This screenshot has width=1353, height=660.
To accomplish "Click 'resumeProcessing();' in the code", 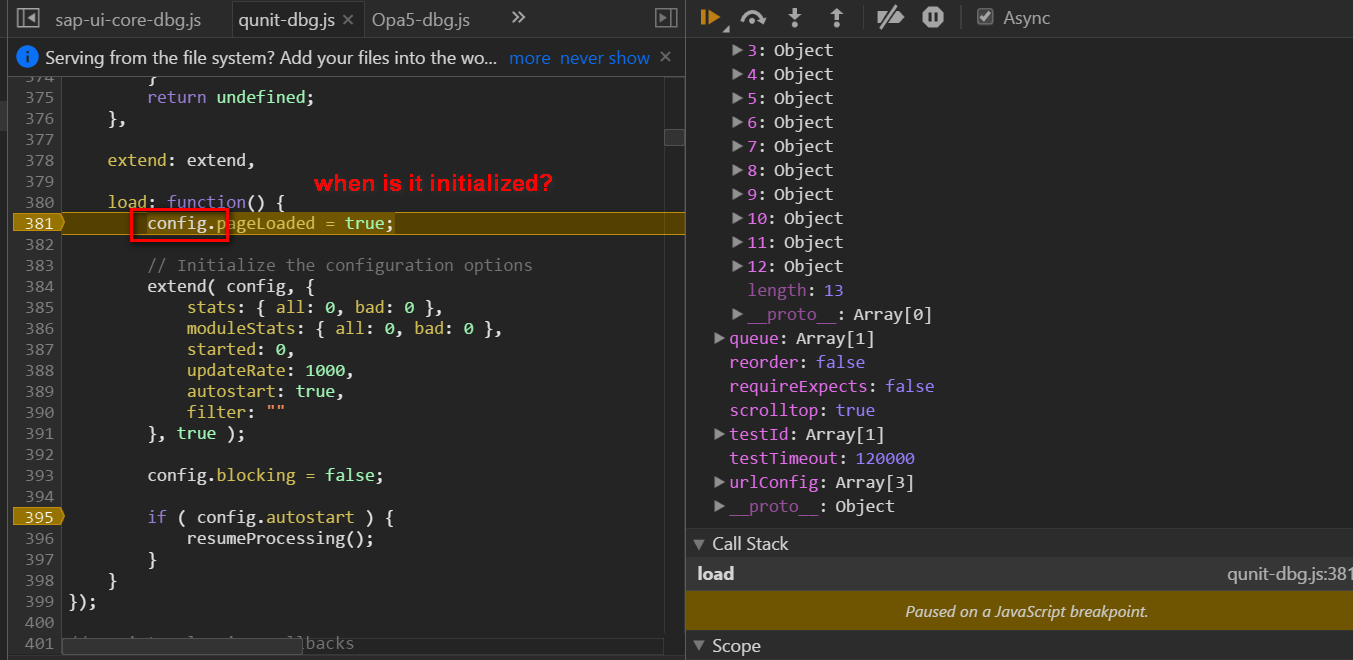I will click(280, 538).
